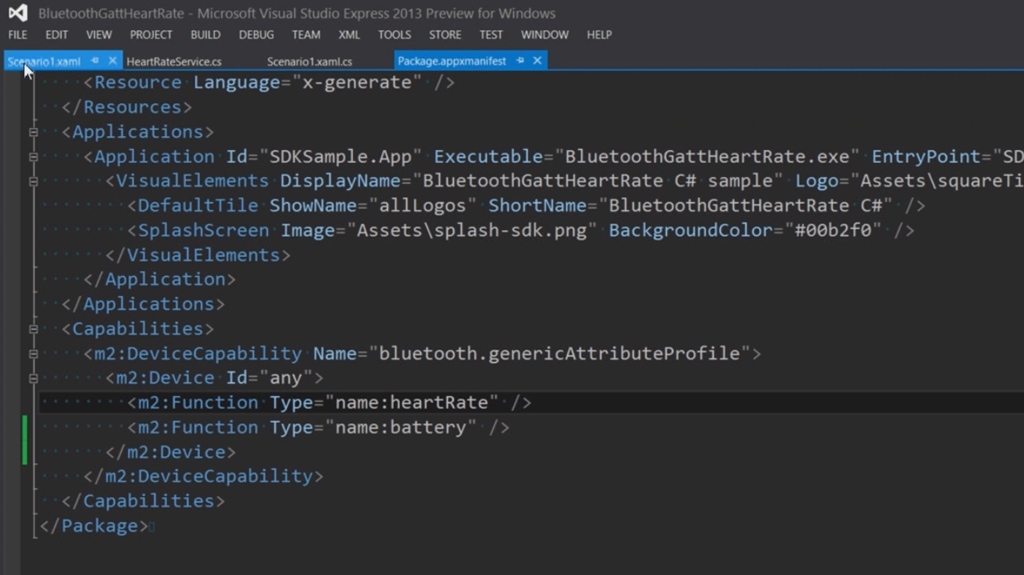
Task: Click the closing </Applications> tag
Action: pyautogui.click(x=143, y=304)
